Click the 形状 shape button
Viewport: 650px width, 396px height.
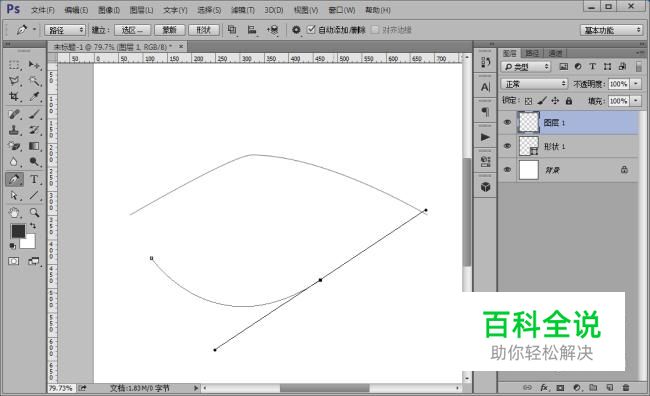(204, 30)
